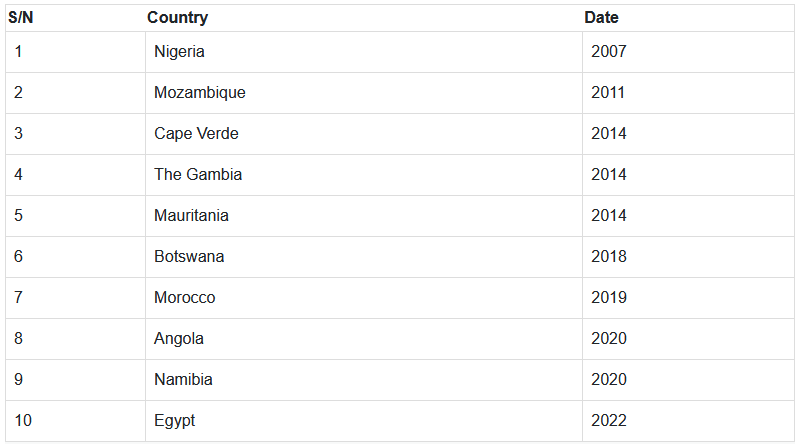The width and height of the screenshot is (801, 444).
Task: Select serial number 10 cell
Action: point(23,421)
